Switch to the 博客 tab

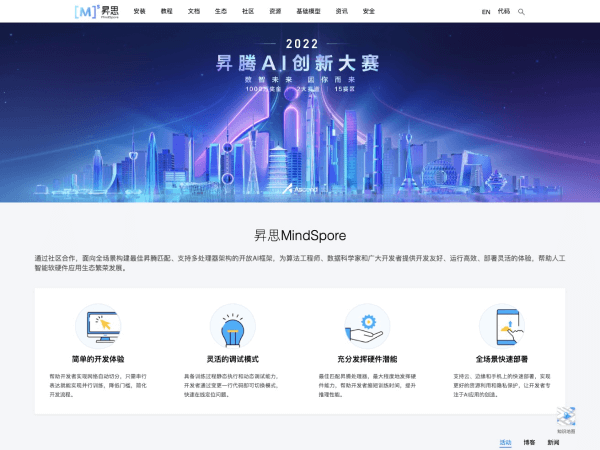529,441
